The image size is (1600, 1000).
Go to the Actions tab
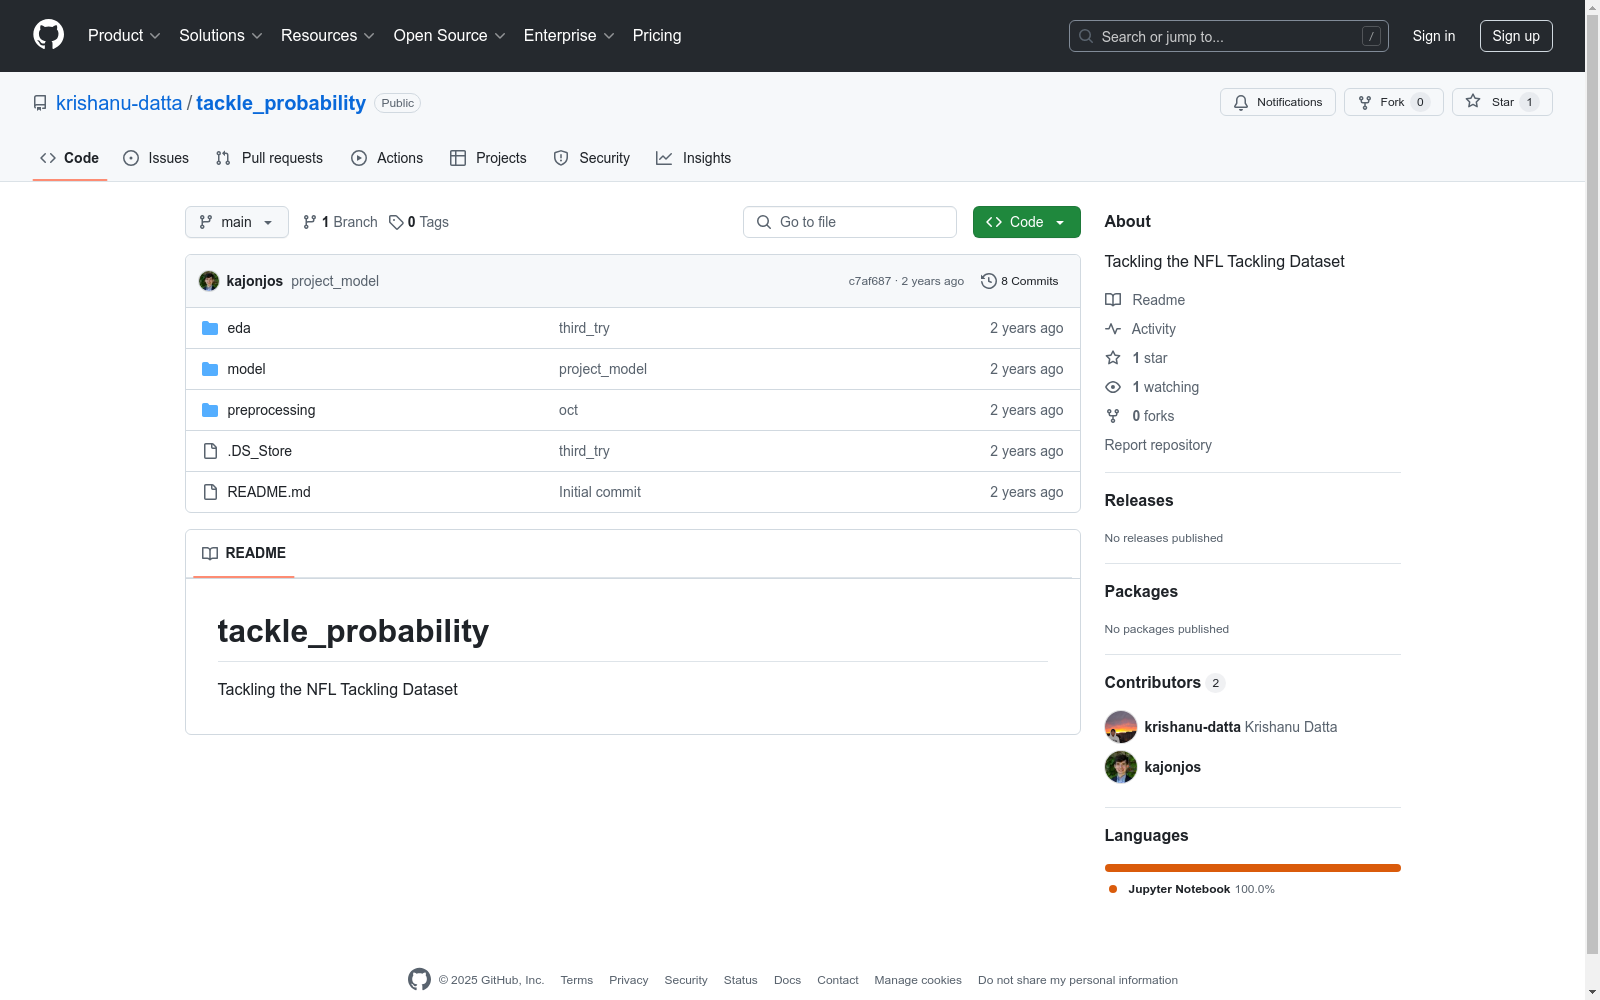(387, 158)
